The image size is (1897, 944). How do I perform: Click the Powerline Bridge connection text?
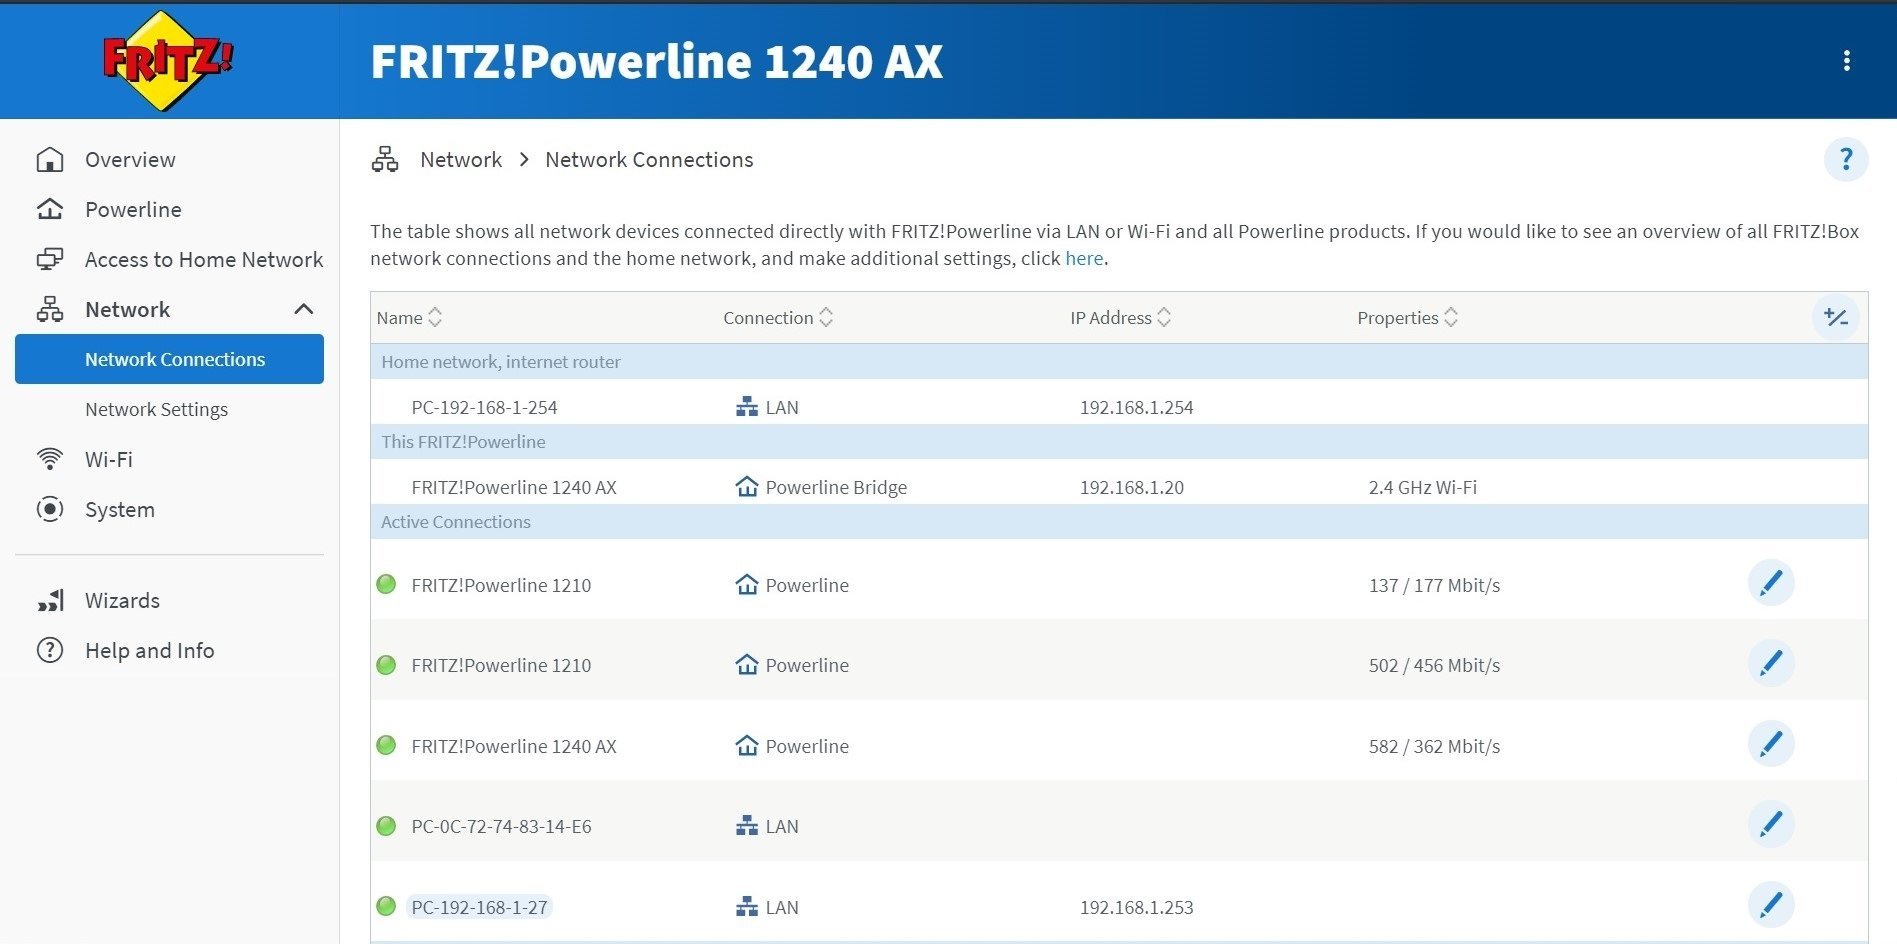click(836, 487)
